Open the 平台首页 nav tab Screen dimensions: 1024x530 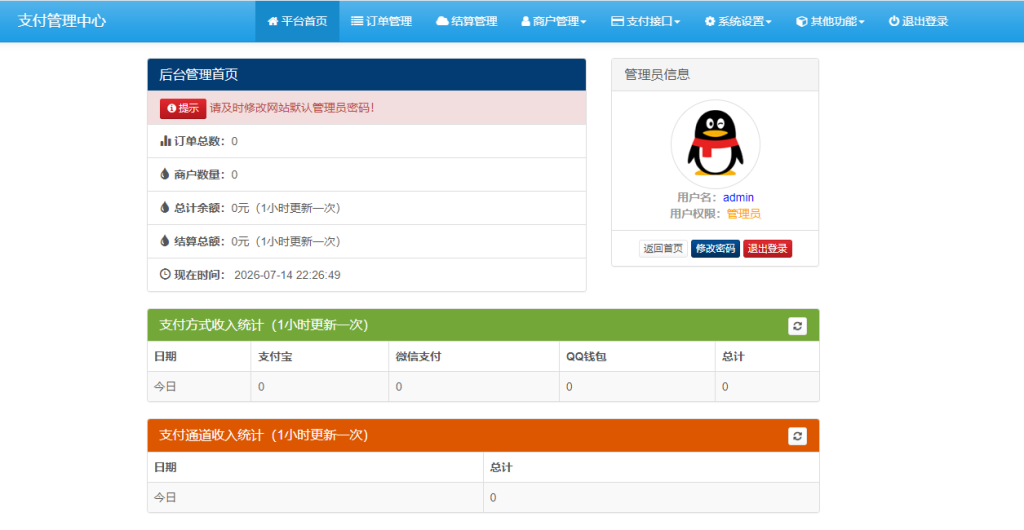coord(297,21)
